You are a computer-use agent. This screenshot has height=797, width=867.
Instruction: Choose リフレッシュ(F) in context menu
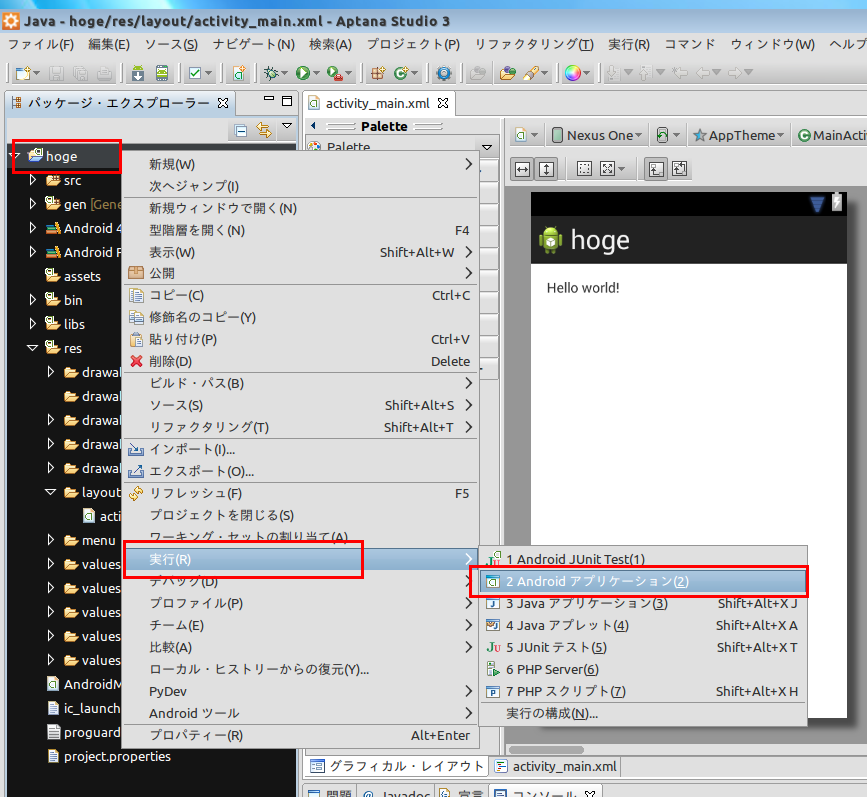[x=301, y=493]
